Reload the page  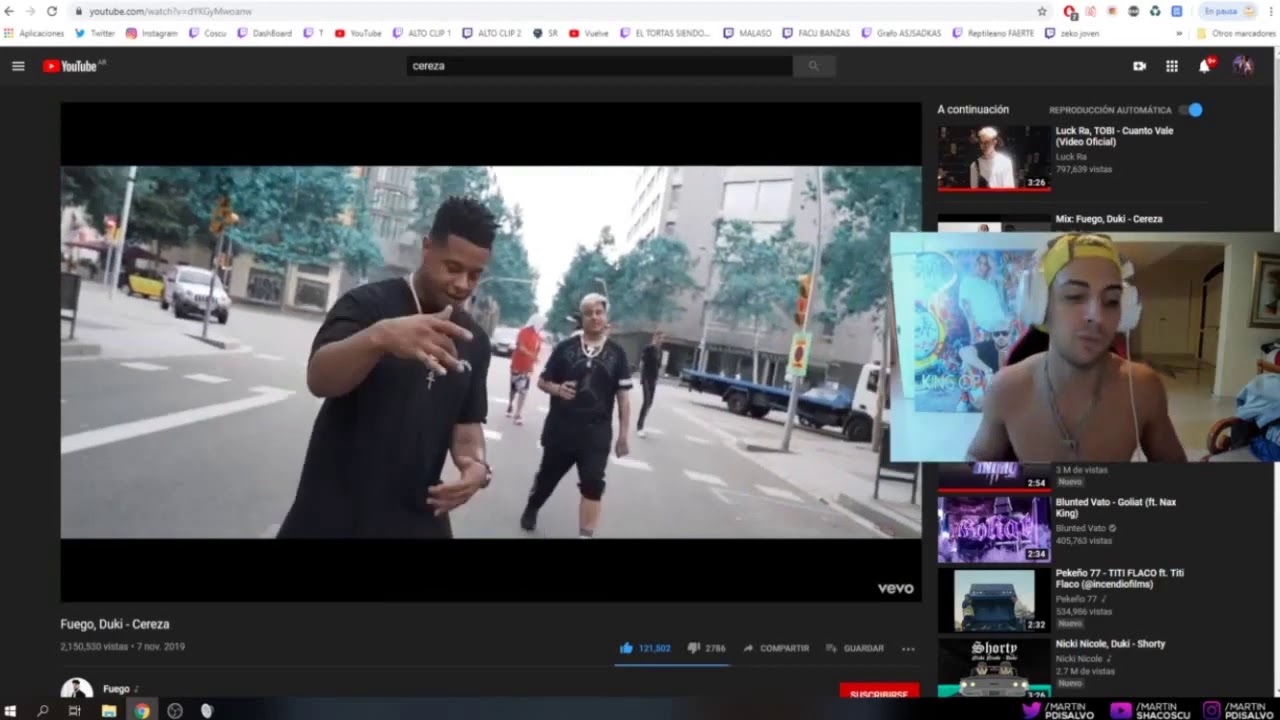52,11
